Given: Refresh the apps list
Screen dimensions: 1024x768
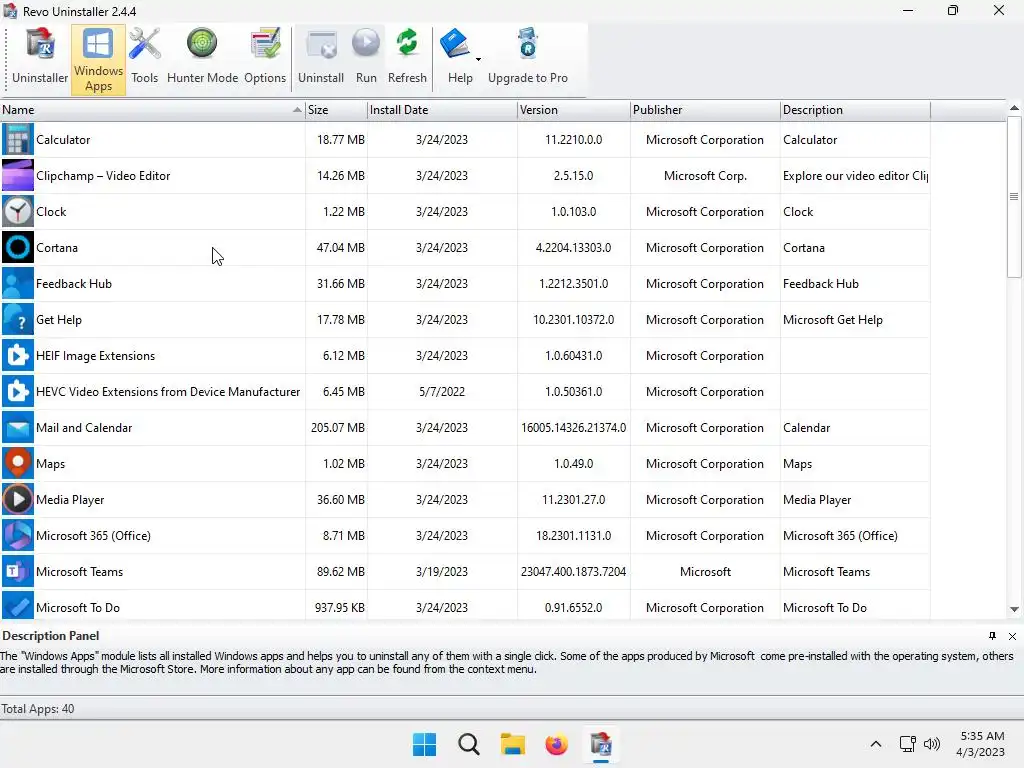Looking at the screenshot, I should tap(407, 59).
